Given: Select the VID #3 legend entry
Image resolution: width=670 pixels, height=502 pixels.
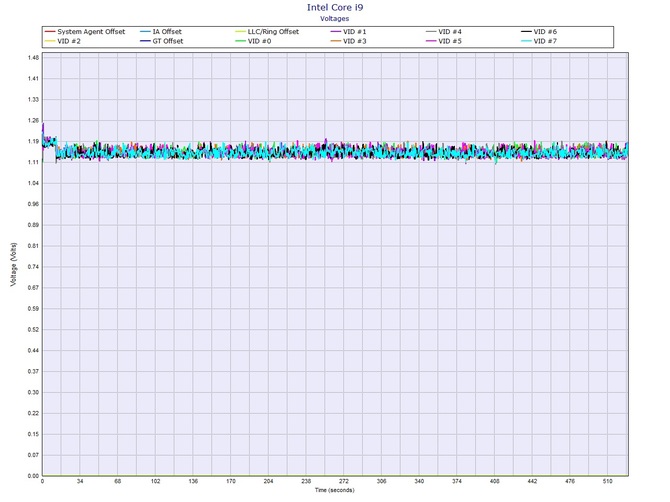Looking at the screenshot, I should 348,41.
